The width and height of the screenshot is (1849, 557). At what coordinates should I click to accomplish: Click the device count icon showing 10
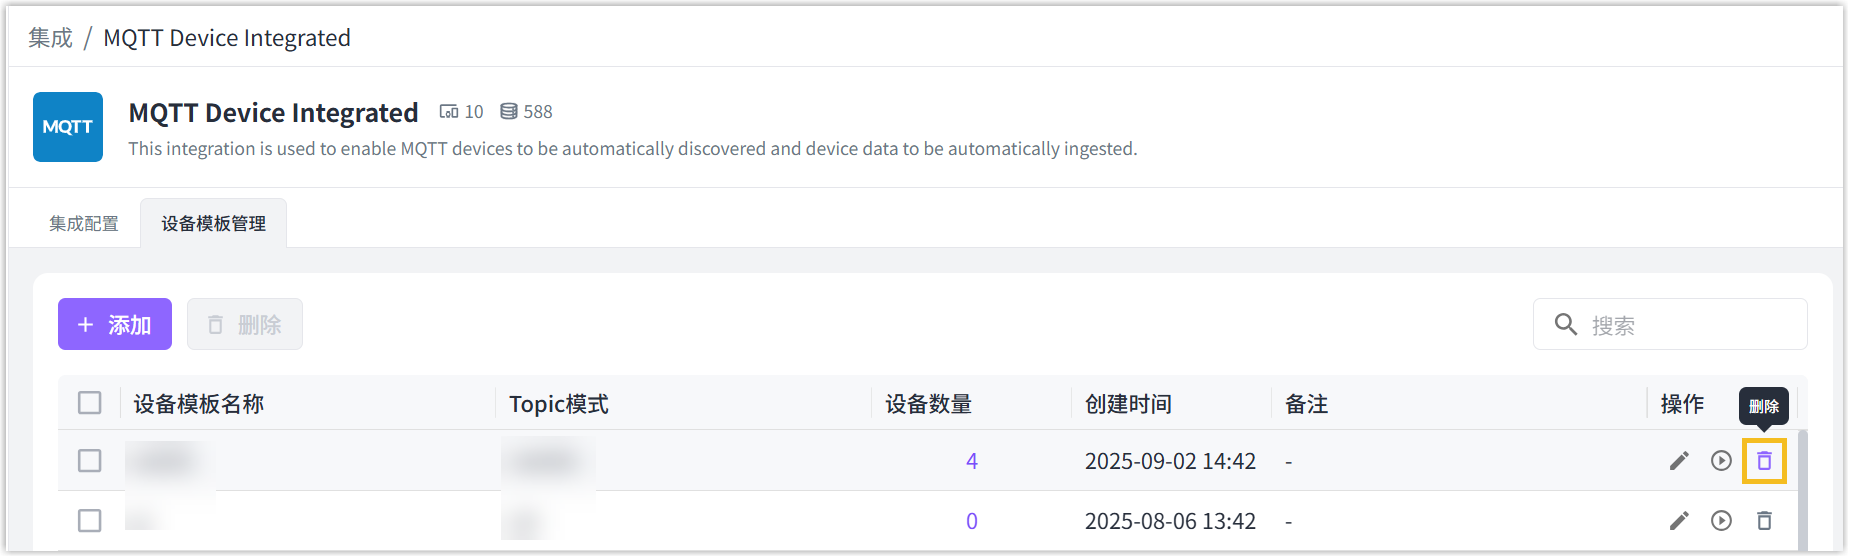449,112
